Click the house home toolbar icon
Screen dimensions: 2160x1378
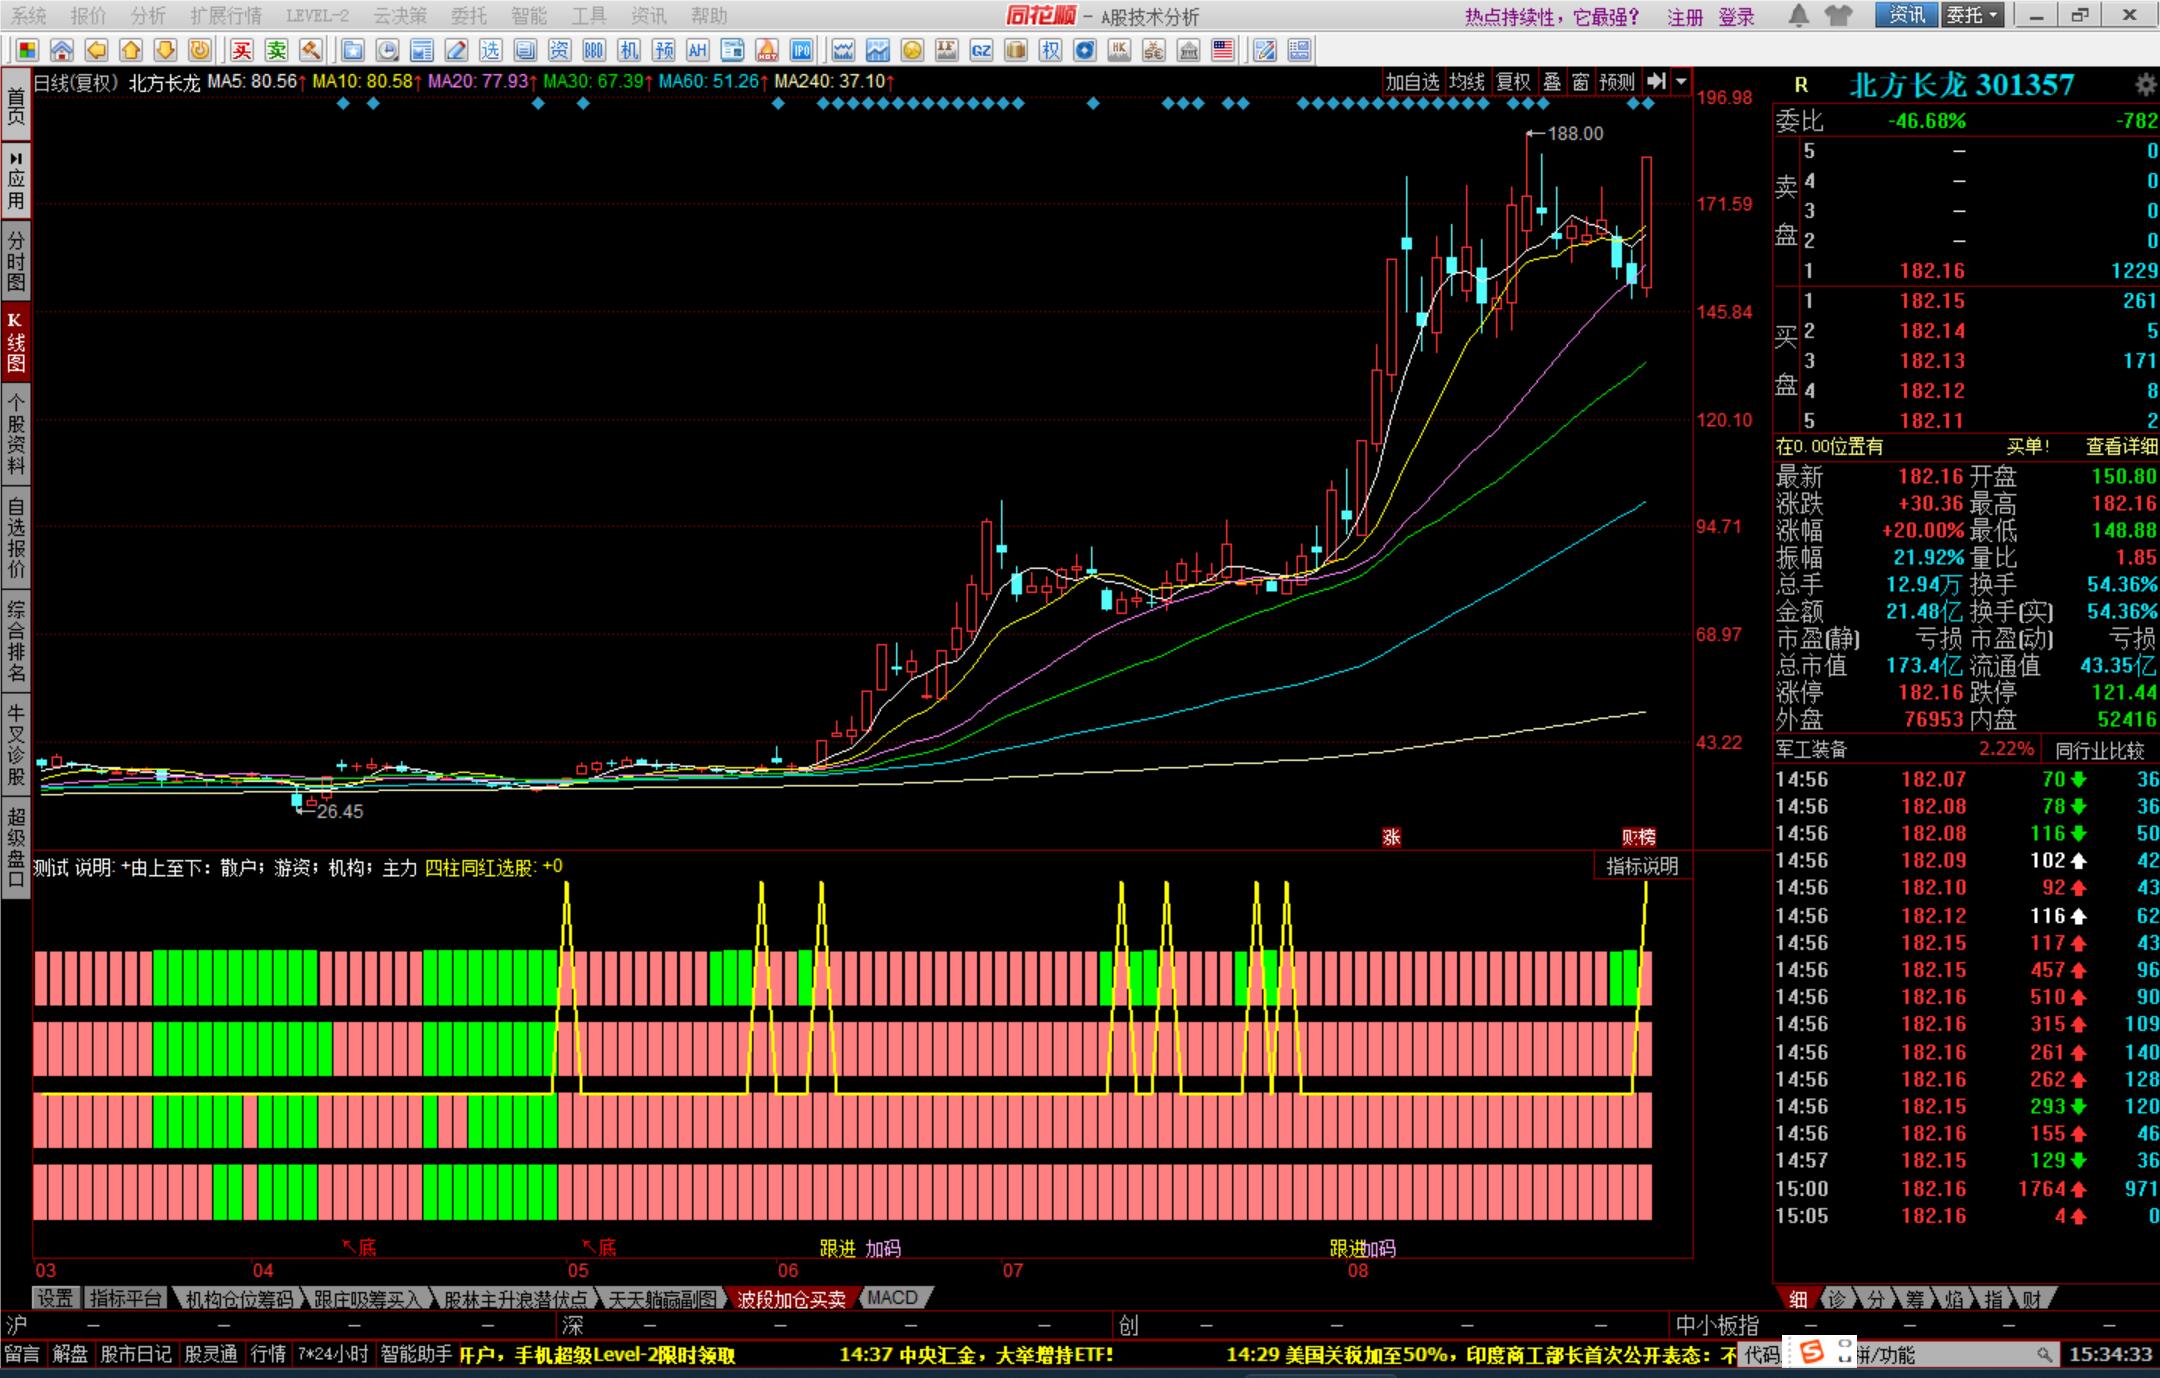coord(62,50)
